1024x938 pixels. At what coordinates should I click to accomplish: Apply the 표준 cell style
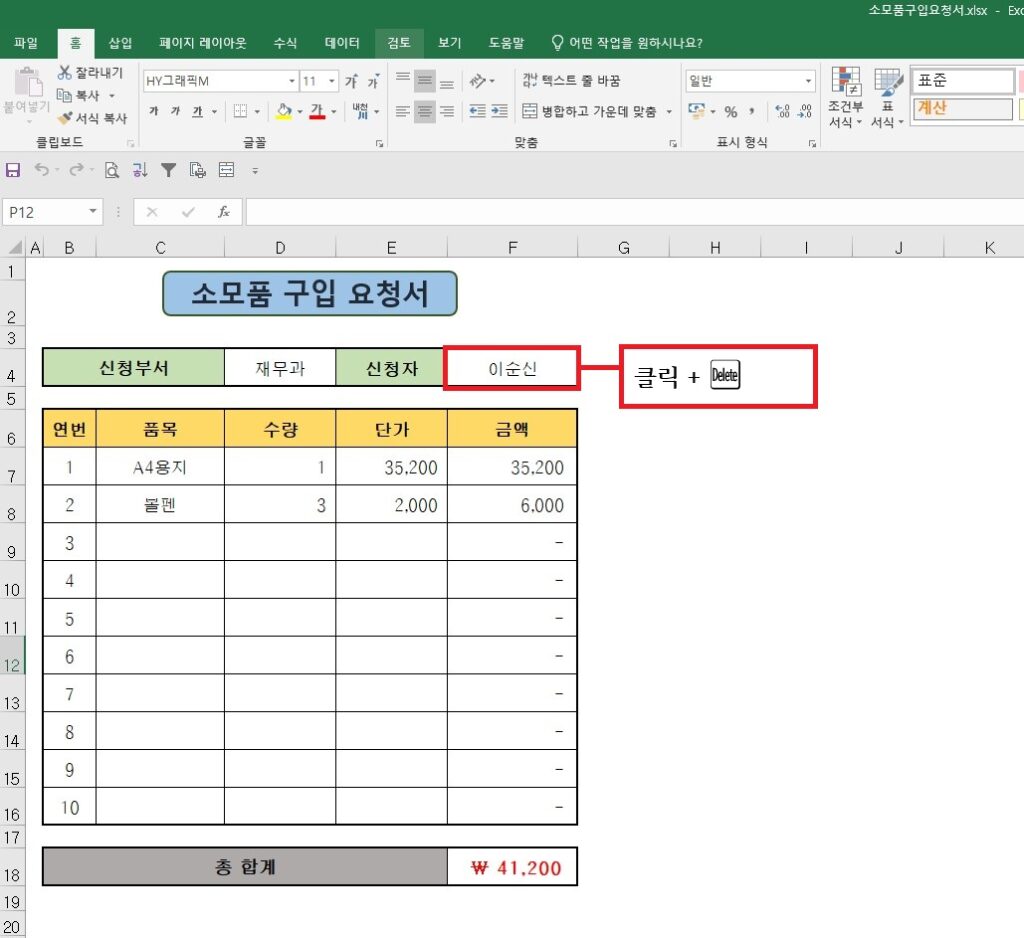point(963,80)
